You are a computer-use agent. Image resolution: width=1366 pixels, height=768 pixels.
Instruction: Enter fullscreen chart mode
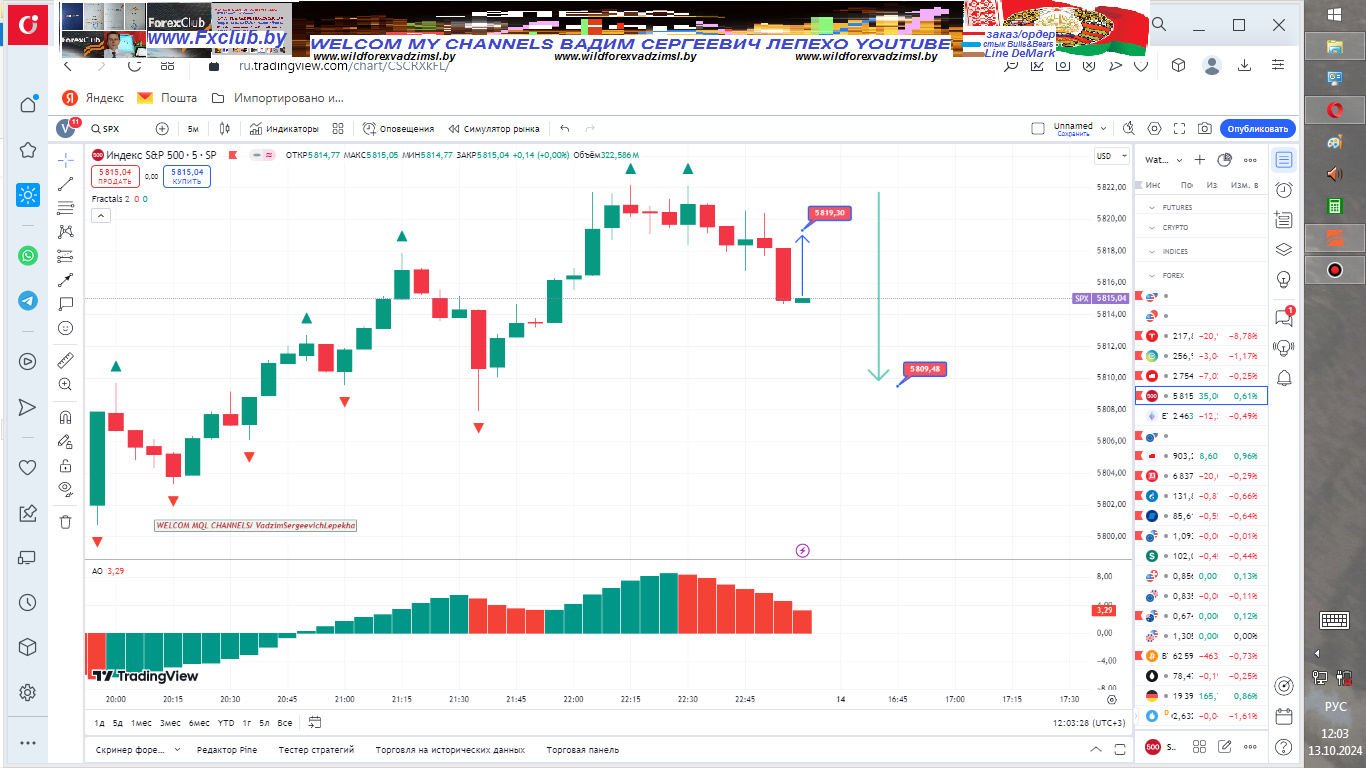(1180, 129)
